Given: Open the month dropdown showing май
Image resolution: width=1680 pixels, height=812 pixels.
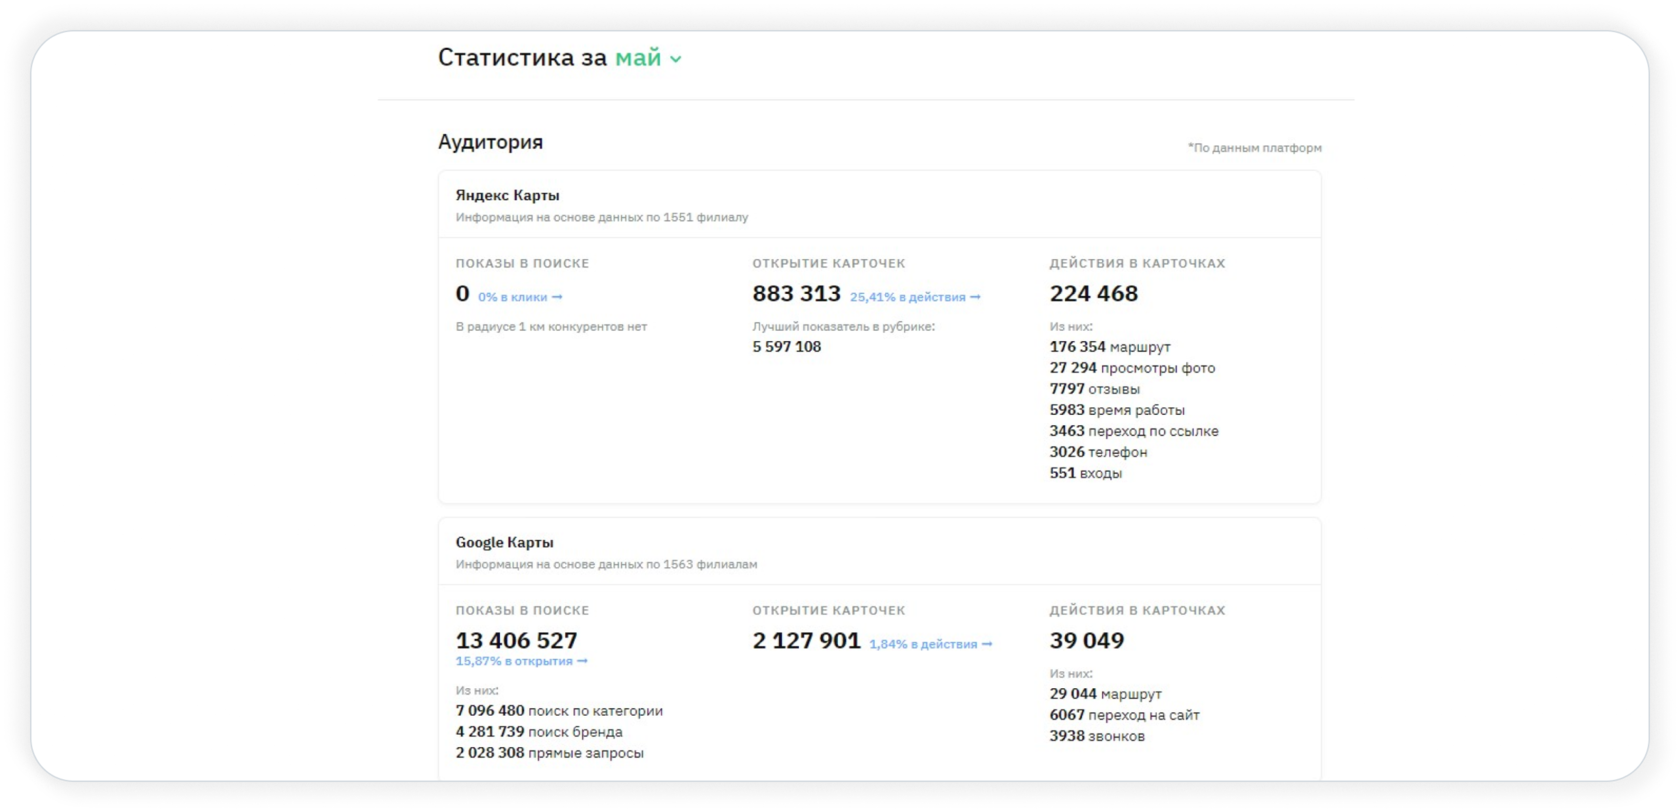Looking at the screenshot, I should [x=648, y=58].
